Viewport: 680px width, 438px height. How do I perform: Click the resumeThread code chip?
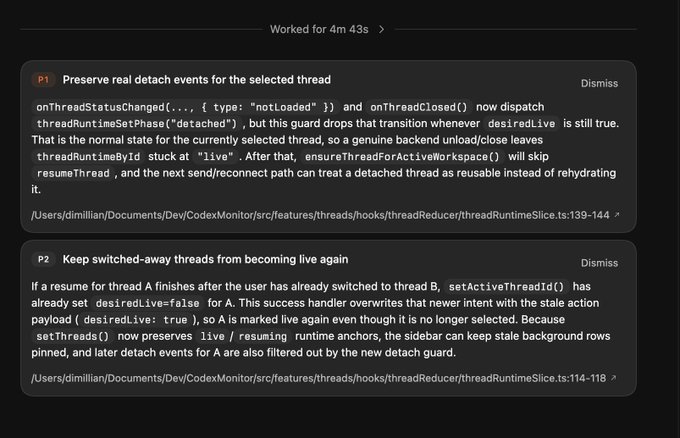(x=73, y=174)
